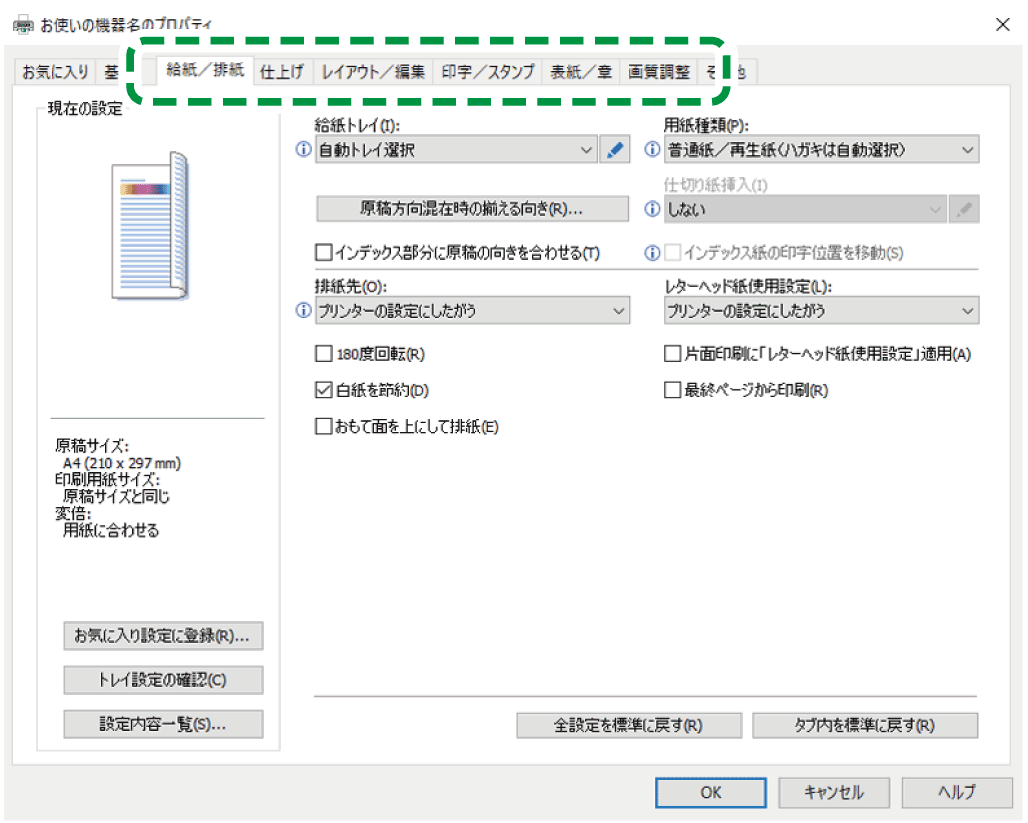This screenshot has width=1028, height=823.
Task: Enable the 180度回転 checkbox
Action: pyautogui.click(x=323, y=353)
